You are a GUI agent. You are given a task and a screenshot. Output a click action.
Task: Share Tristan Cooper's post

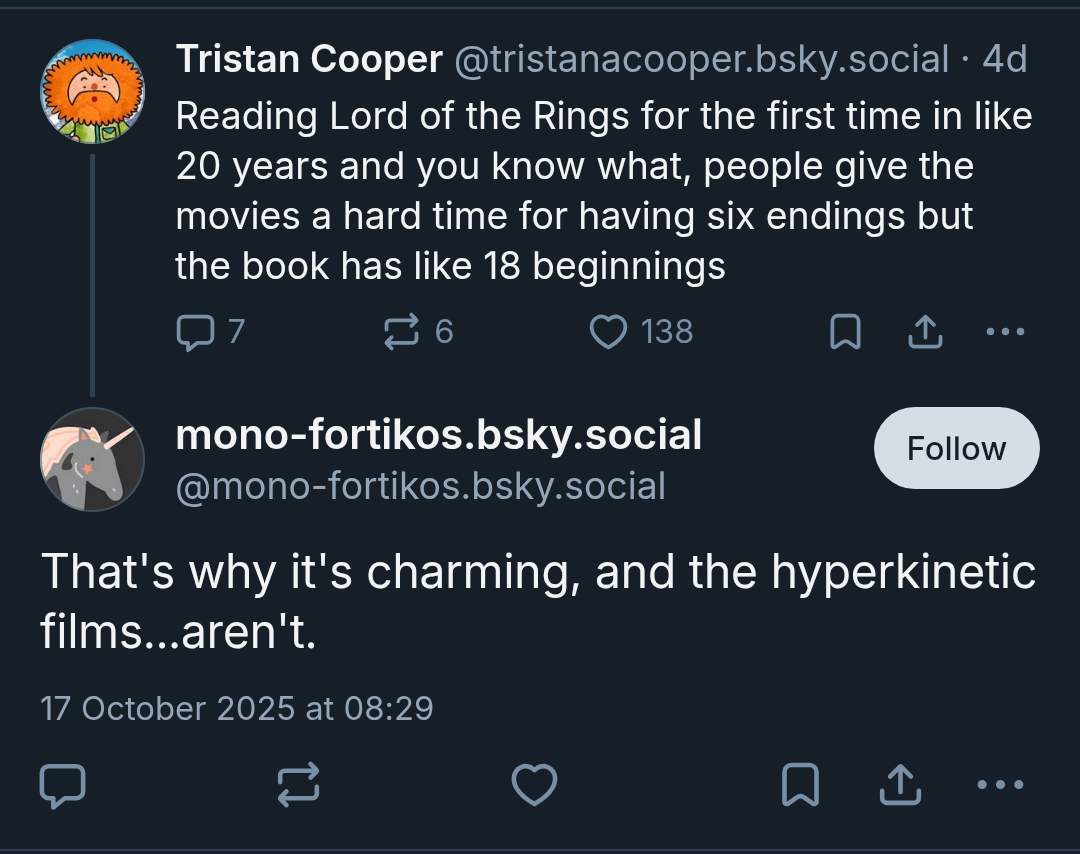[x=925, y=332]
